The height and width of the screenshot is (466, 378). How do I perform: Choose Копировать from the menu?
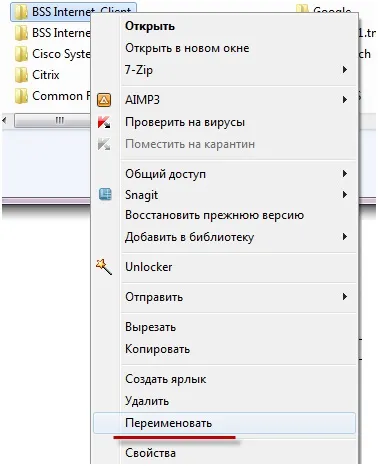point(225,349)
